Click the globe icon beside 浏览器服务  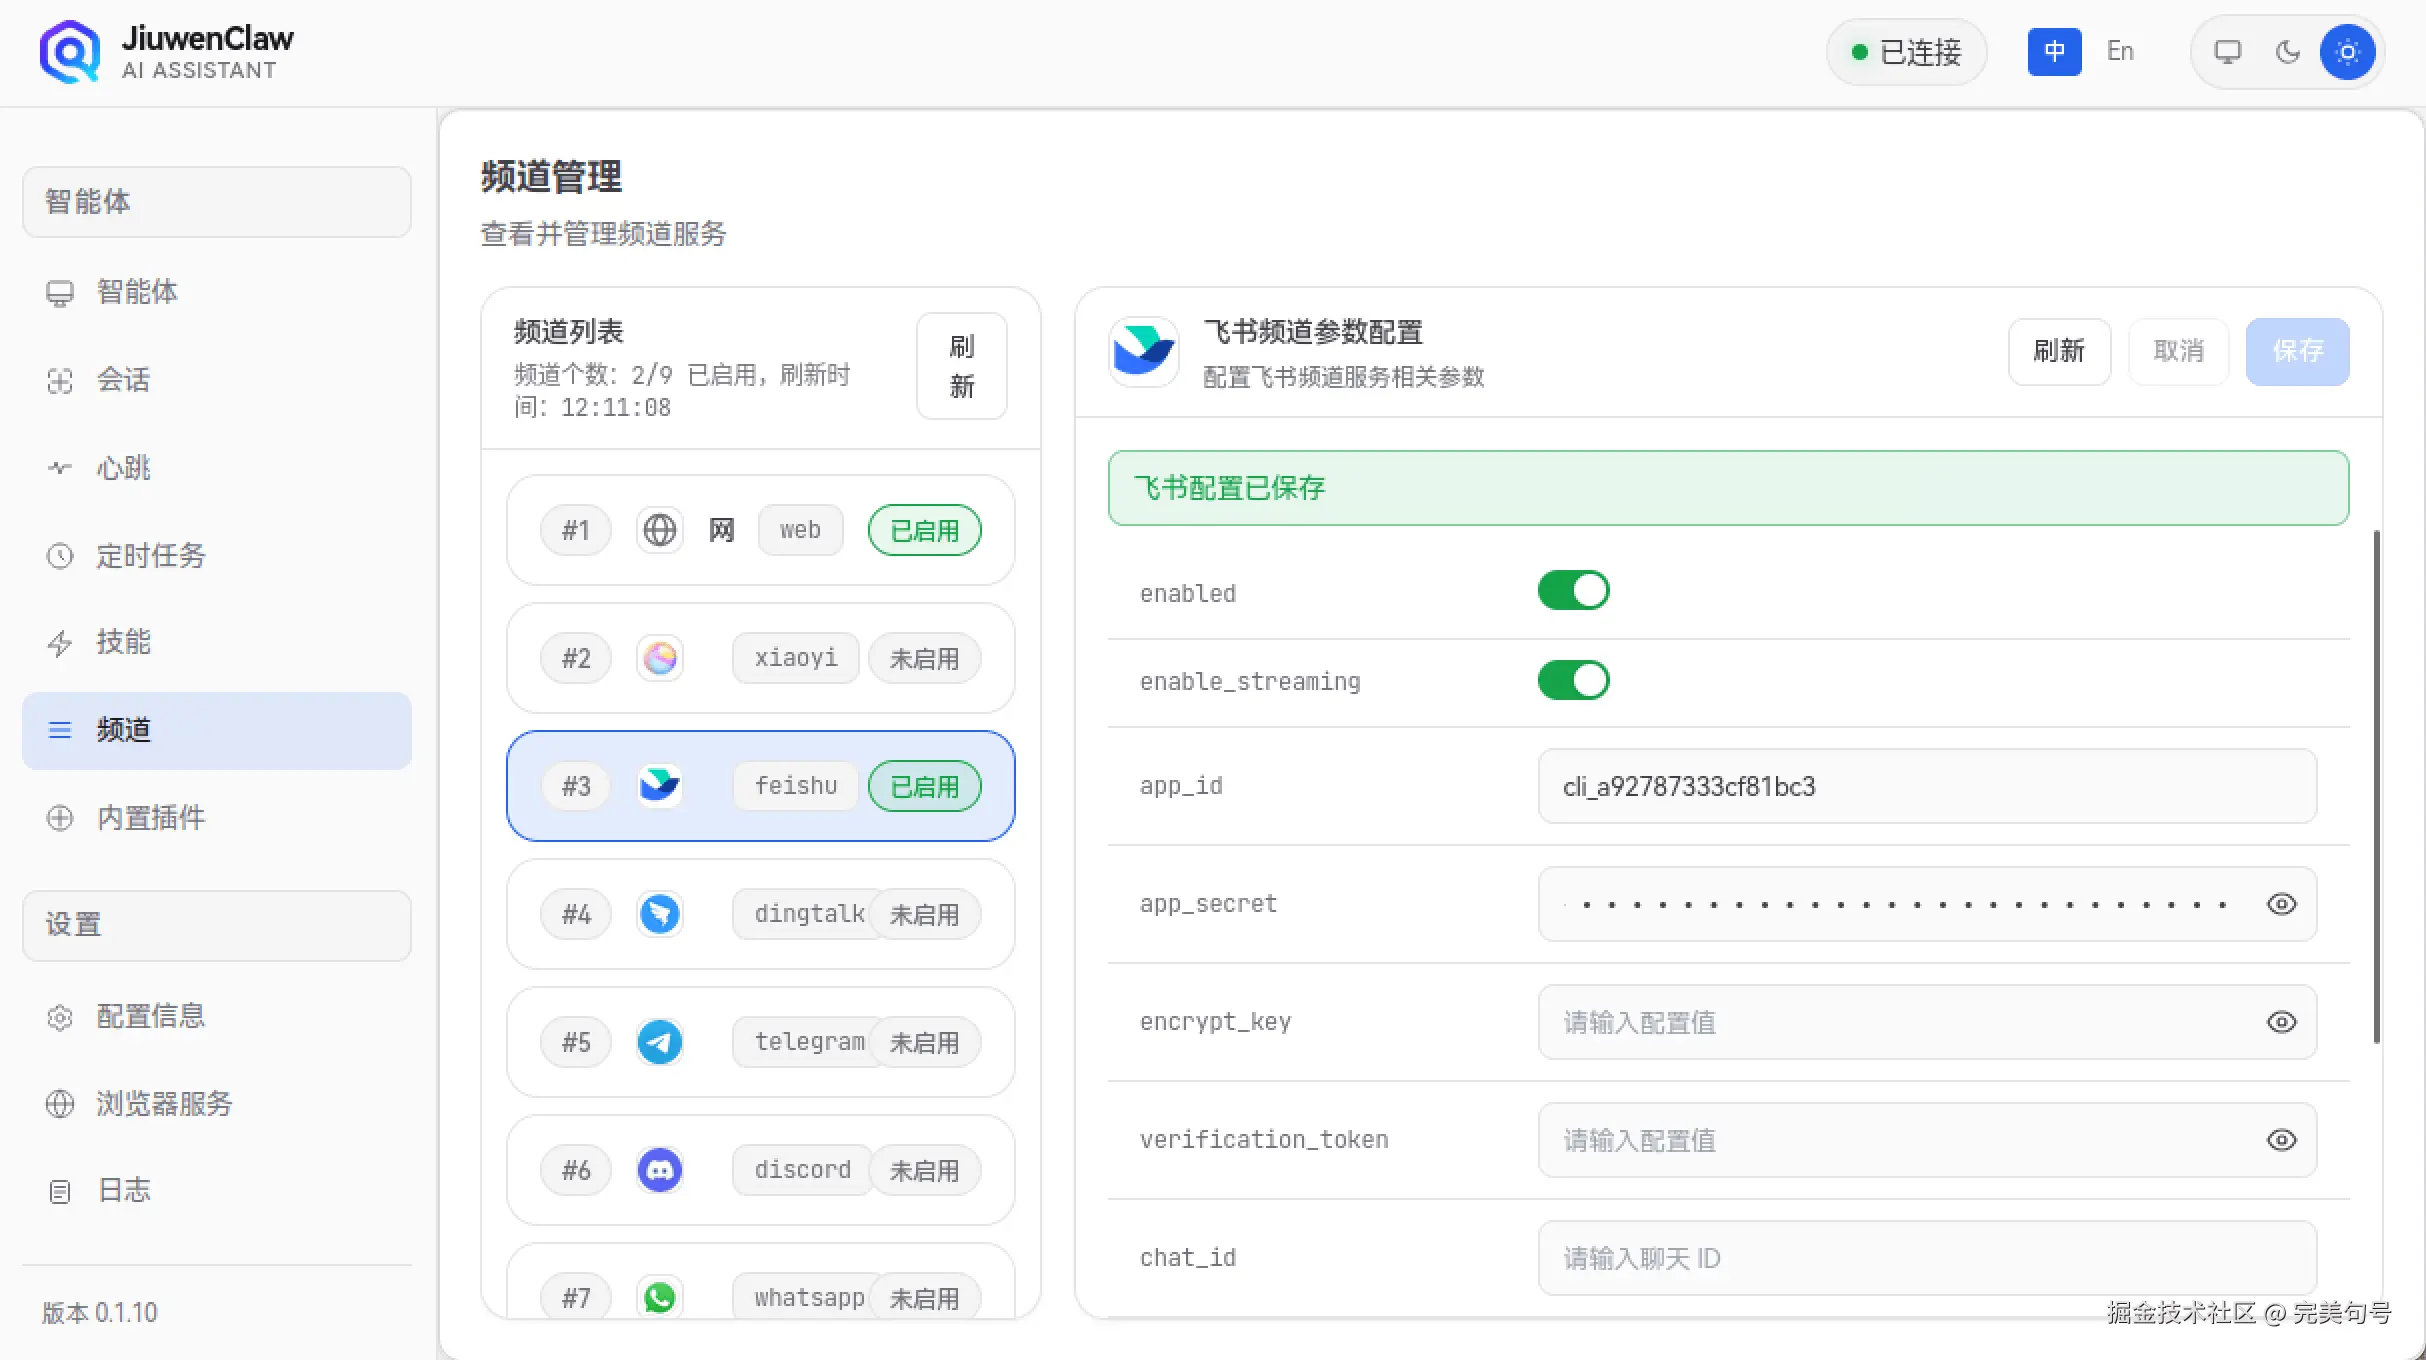pyautogui.click(x=60, y=1104)
